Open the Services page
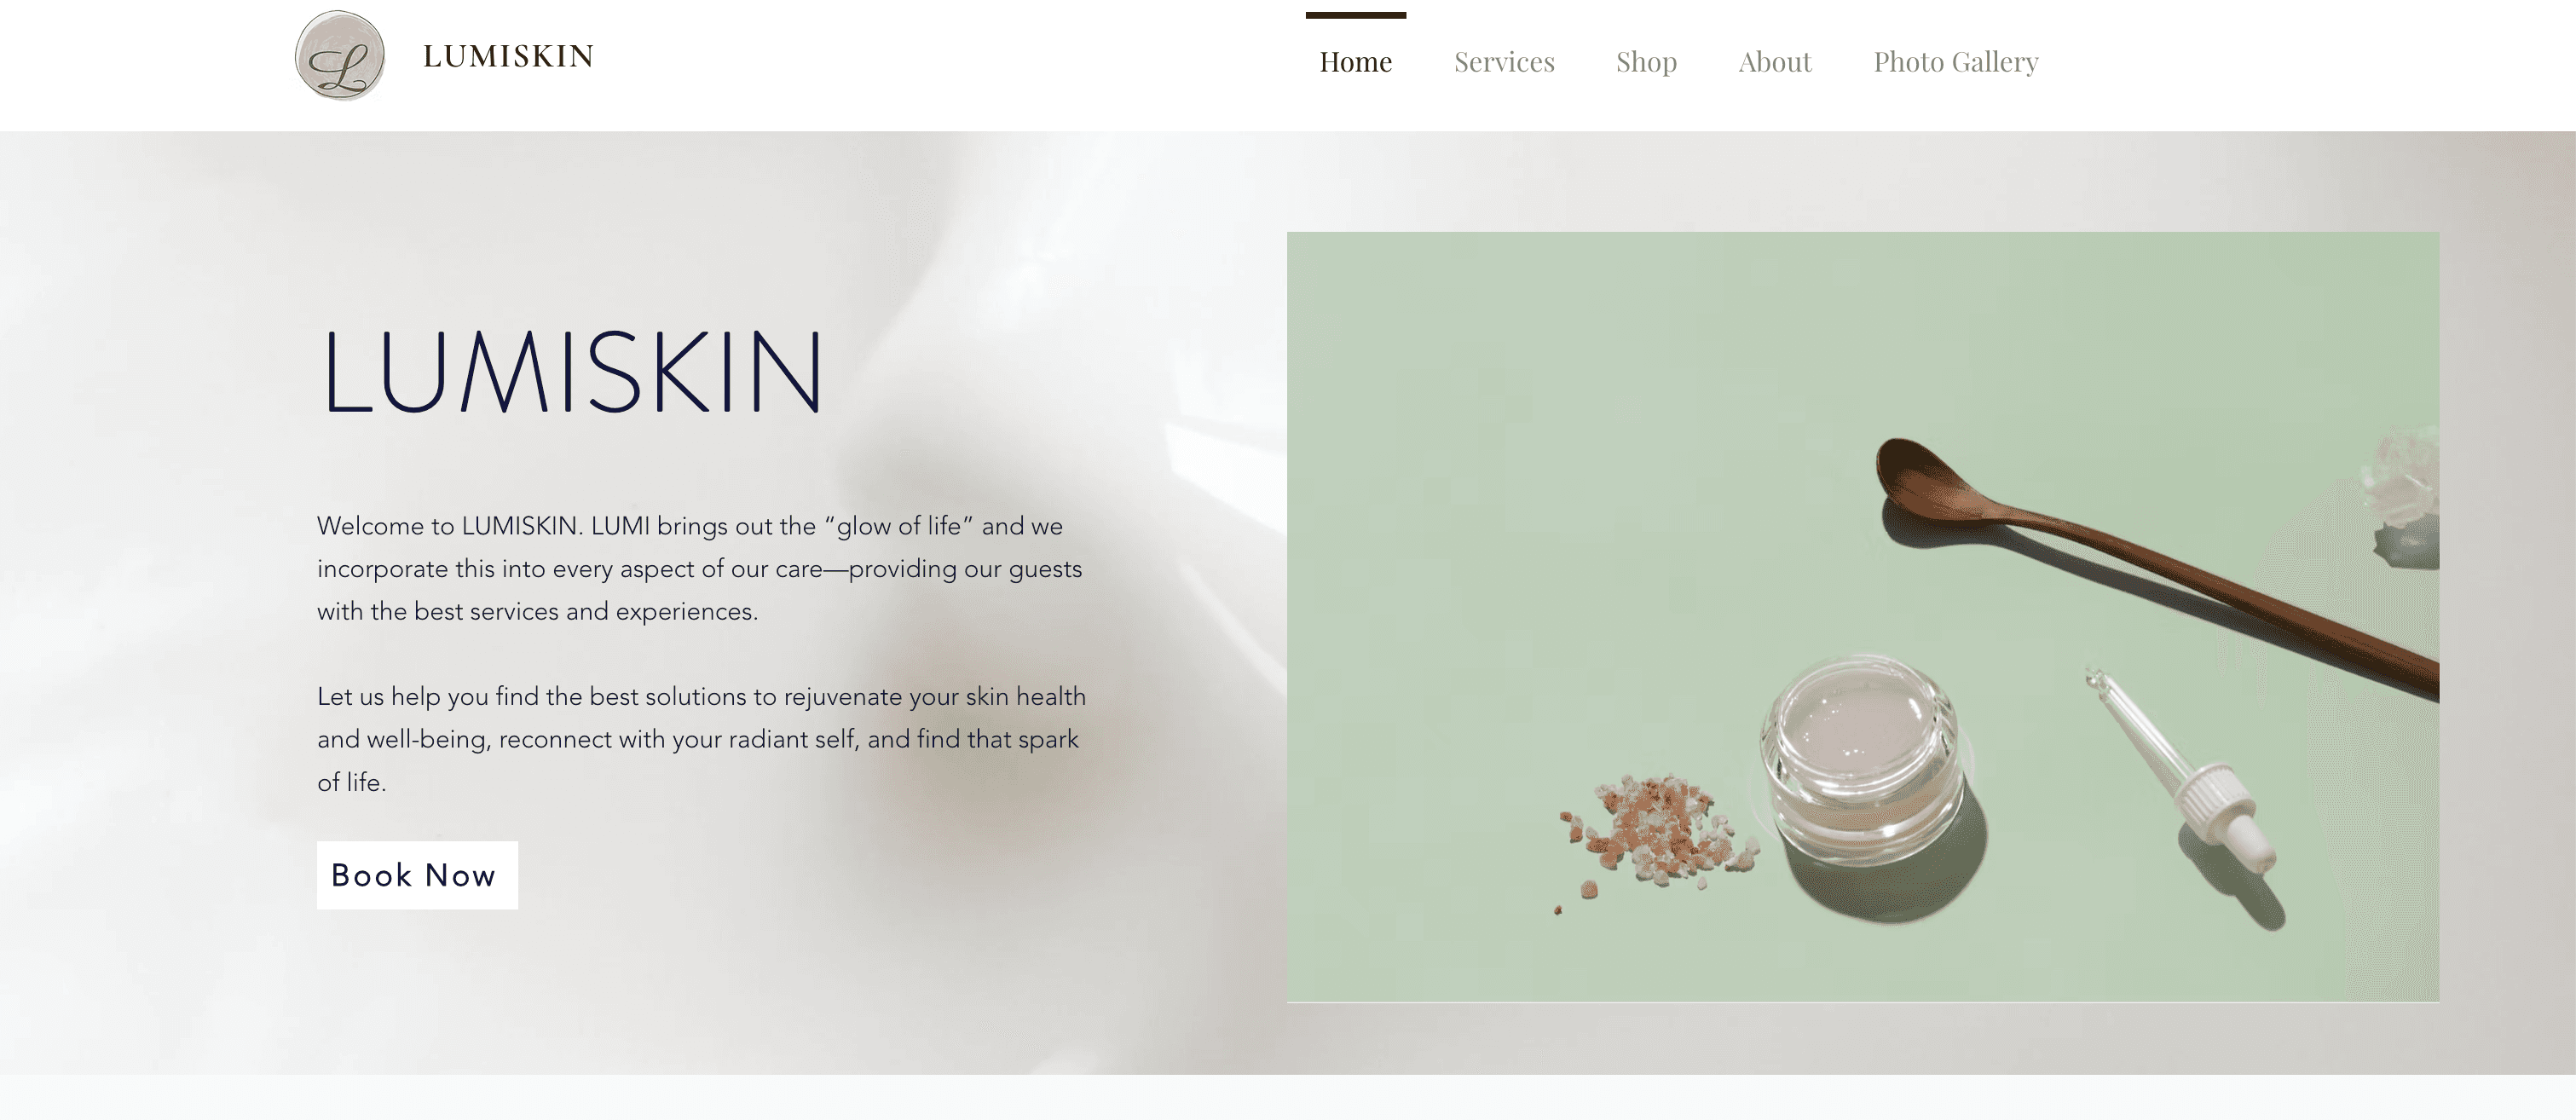This screenshot has height=1120, width=2576. click(1504, 62)
